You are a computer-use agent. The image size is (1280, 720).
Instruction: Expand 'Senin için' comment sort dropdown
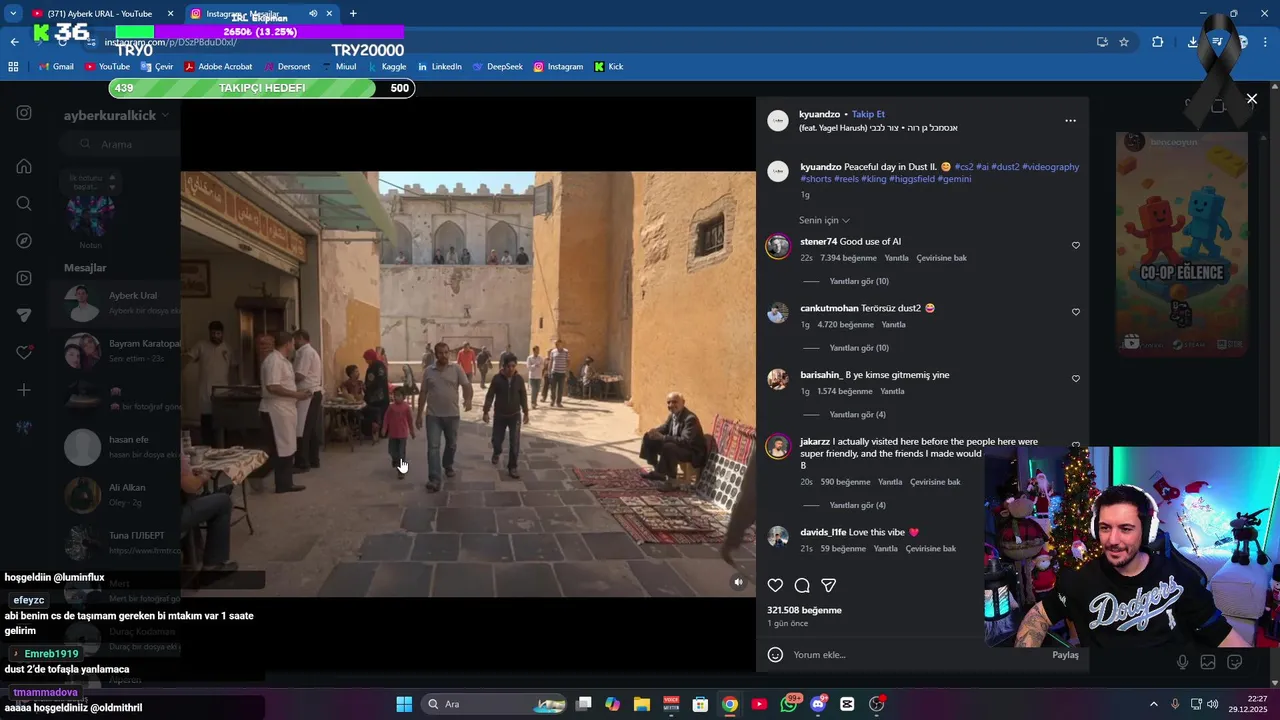[x=824, y=220]
